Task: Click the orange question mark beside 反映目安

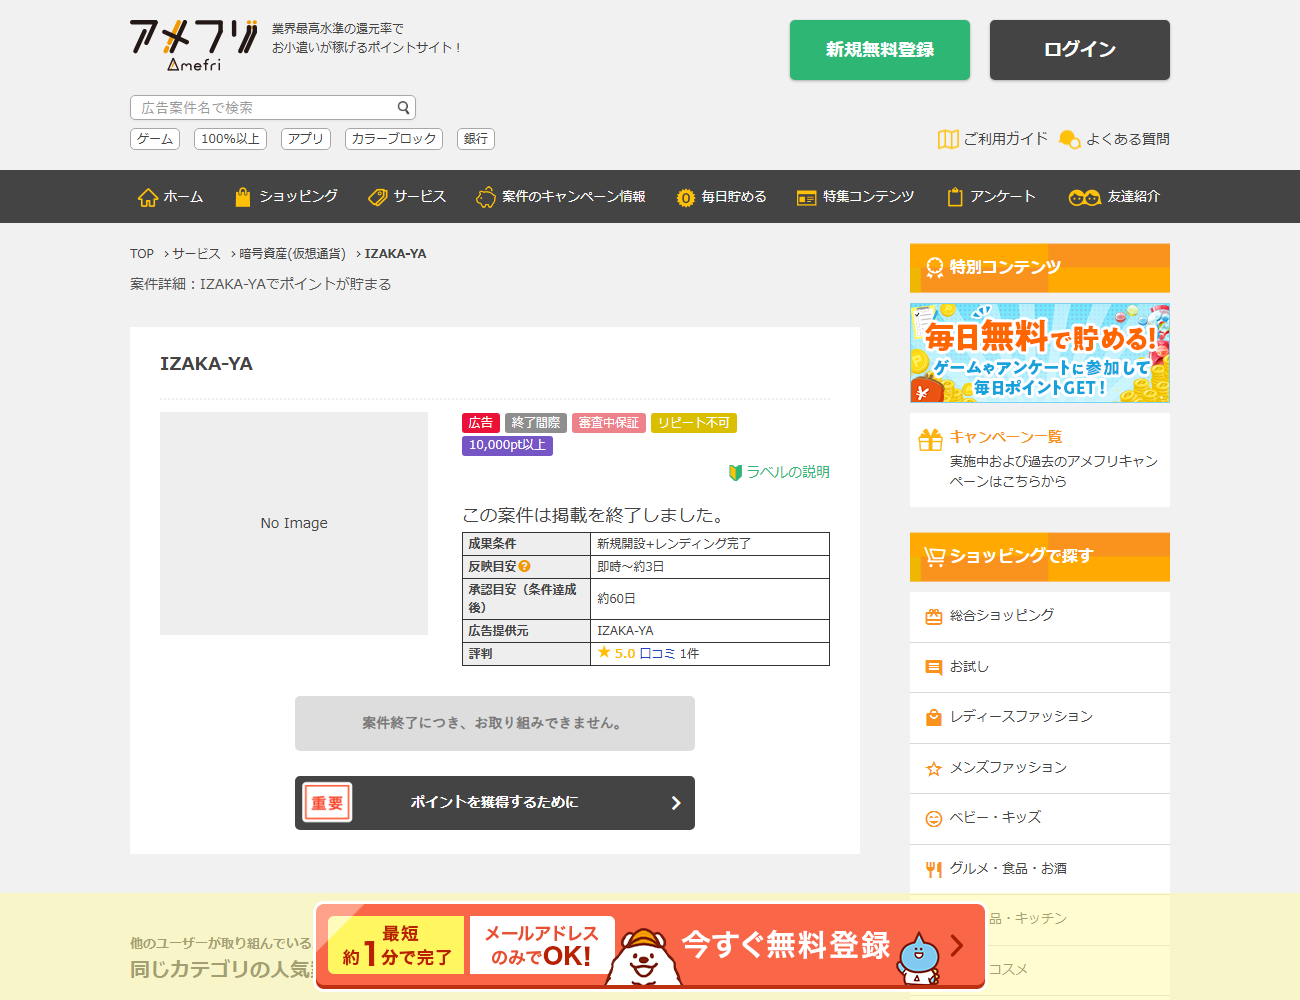Action: (524, 566)
